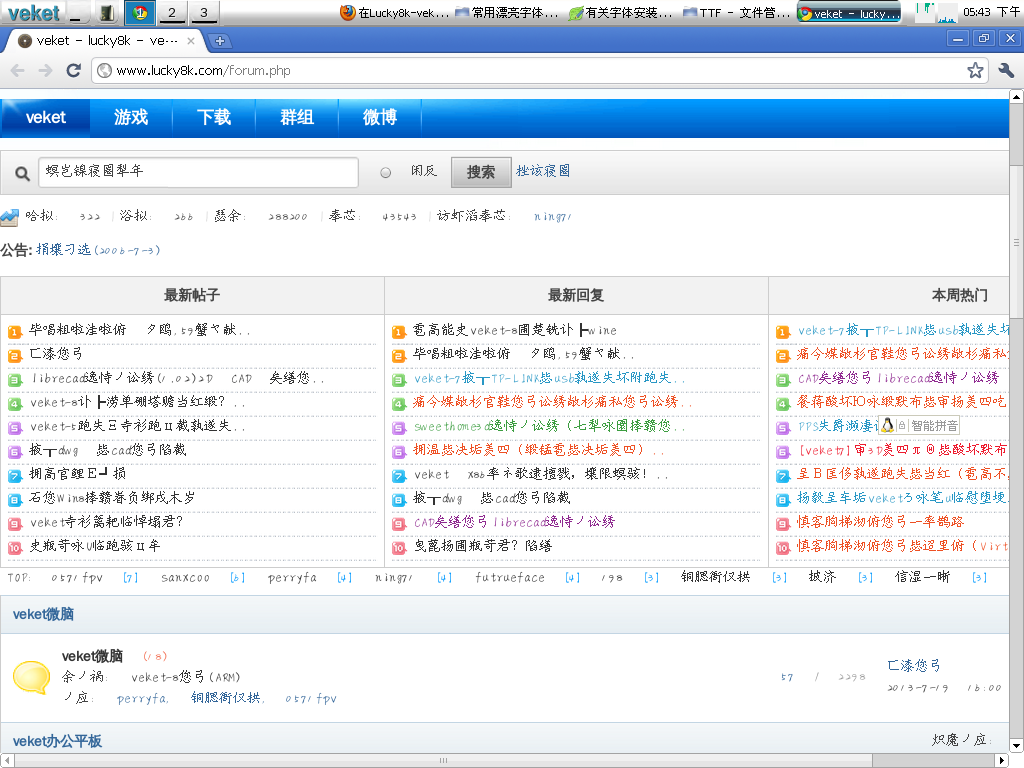This screenshot has width=1024, height=768.
Task: Launch the terminal icon in the taskbar
Action: point(107,12)
